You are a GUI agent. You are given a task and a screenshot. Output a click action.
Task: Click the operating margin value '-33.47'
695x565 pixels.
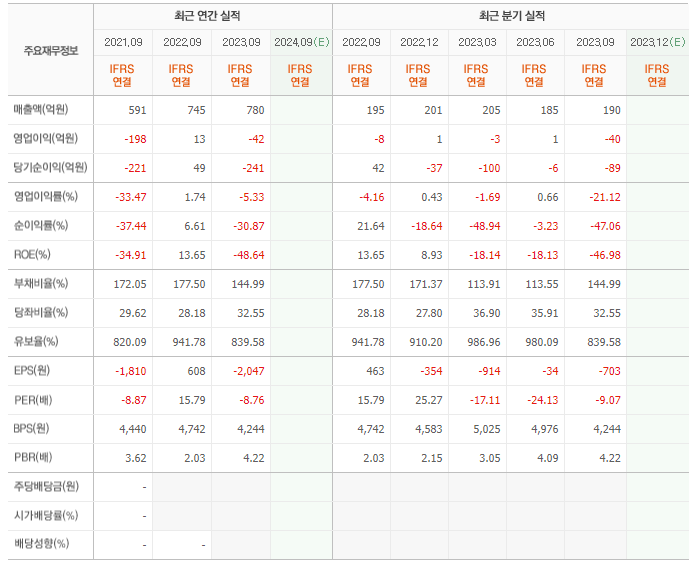pyautogui.click(x=131, y=197)
